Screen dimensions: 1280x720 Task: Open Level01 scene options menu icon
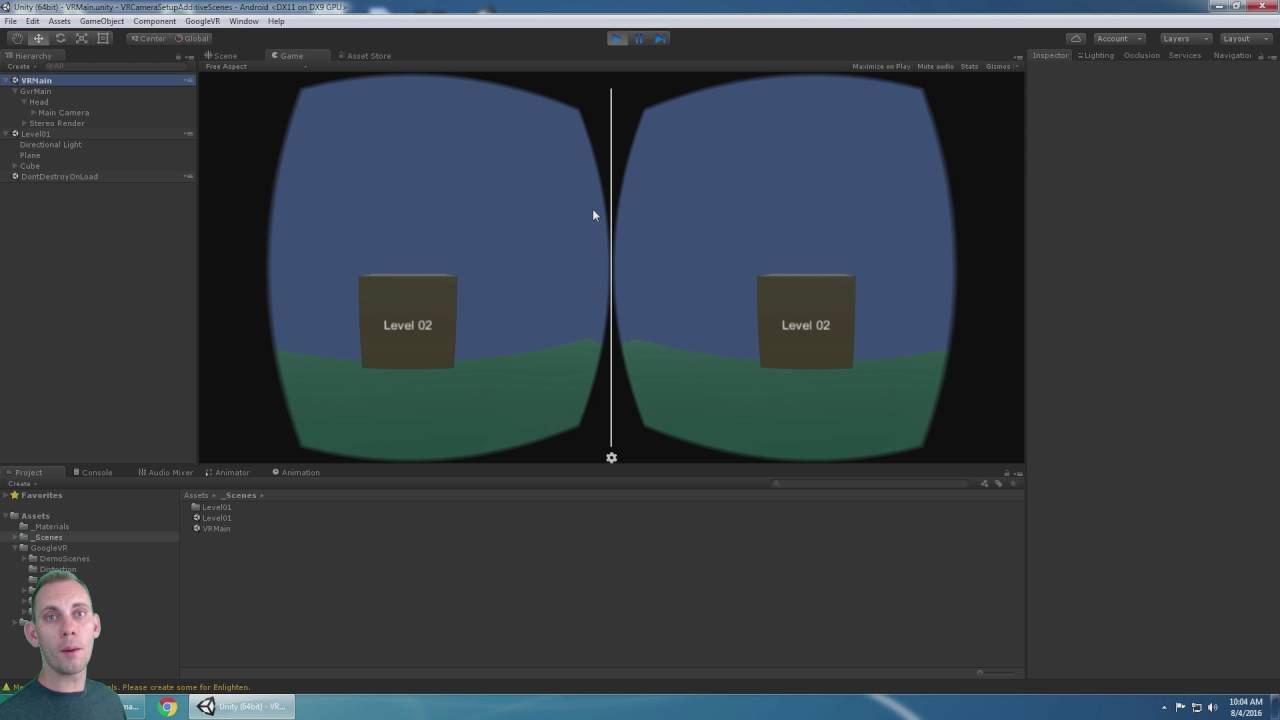[x=188, y=134]
